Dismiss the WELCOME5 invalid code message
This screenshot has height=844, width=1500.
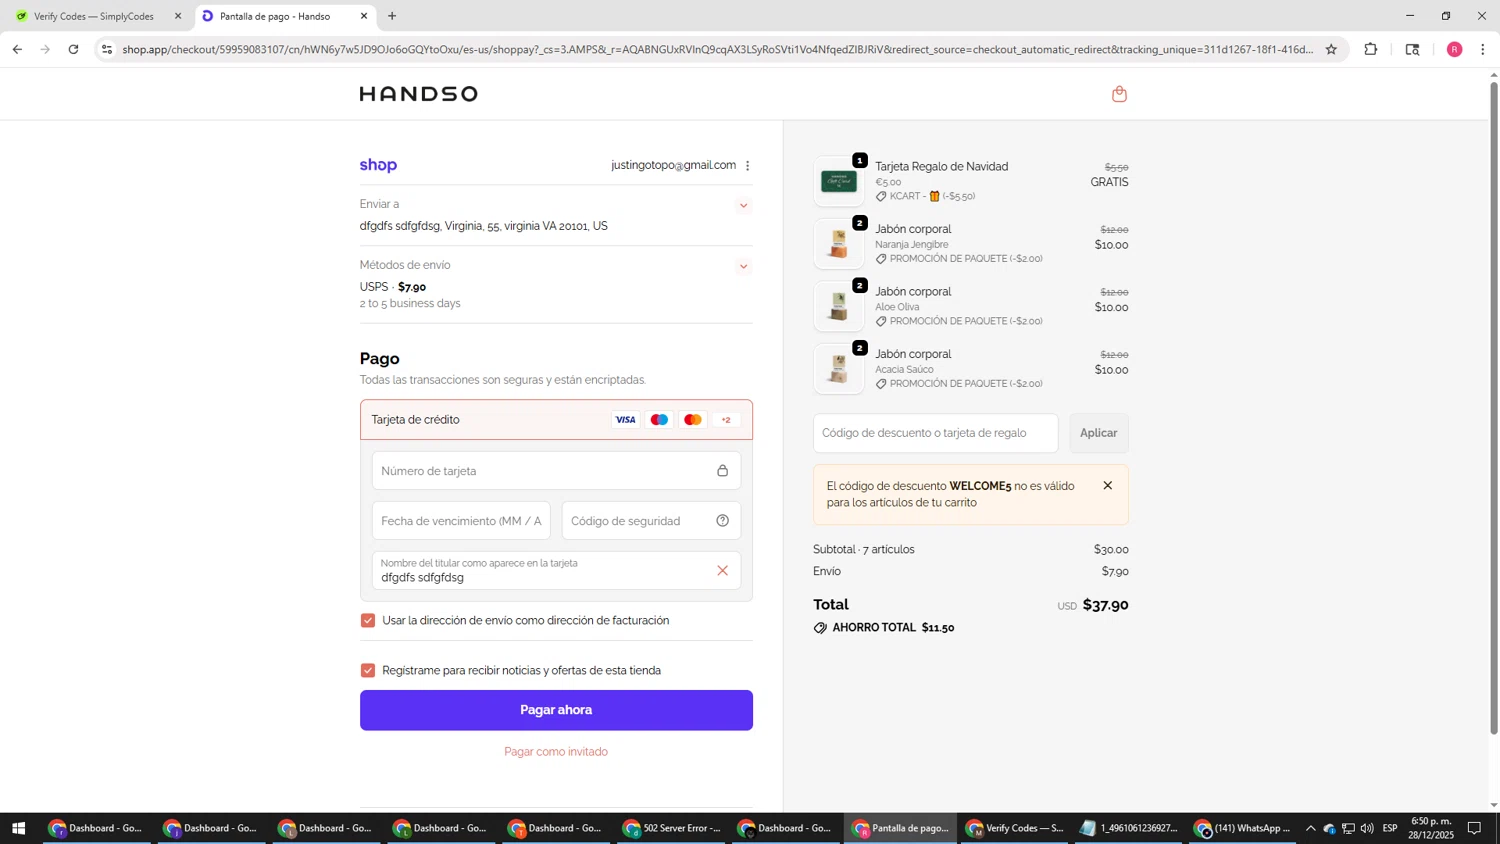tap(1107, 486)
